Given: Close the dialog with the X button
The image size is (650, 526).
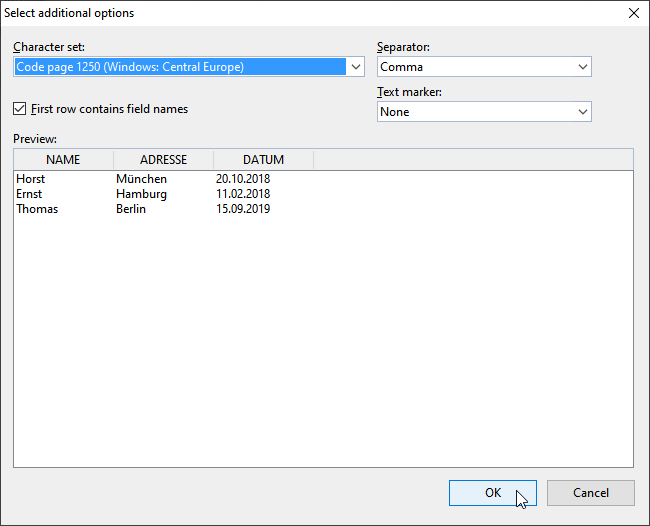Looking at the screenshot, I should 633,13.
